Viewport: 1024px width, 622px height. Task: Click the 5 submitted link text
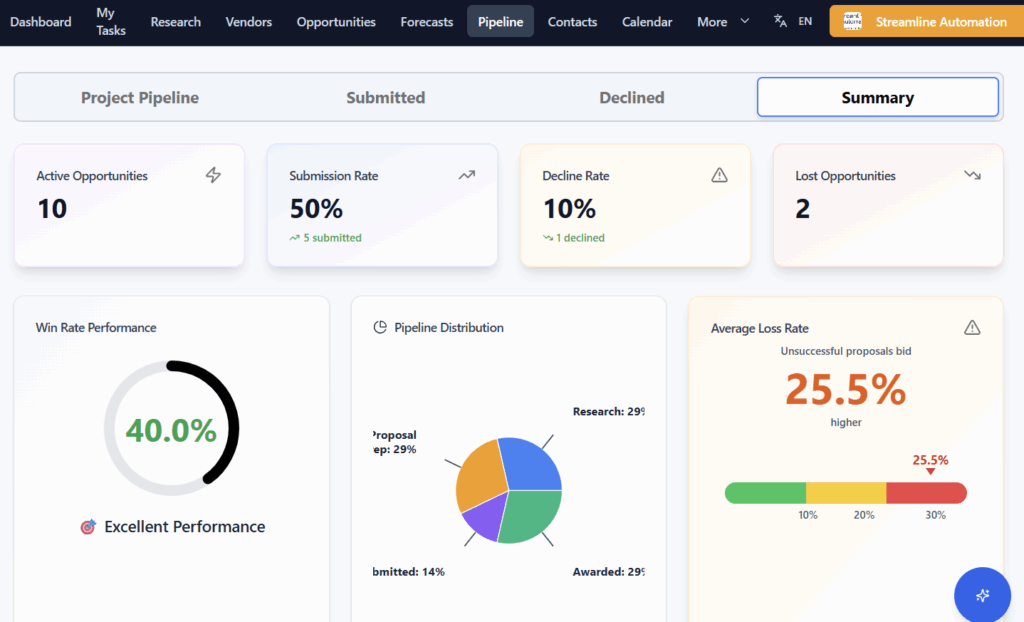[x=331, y=238]
